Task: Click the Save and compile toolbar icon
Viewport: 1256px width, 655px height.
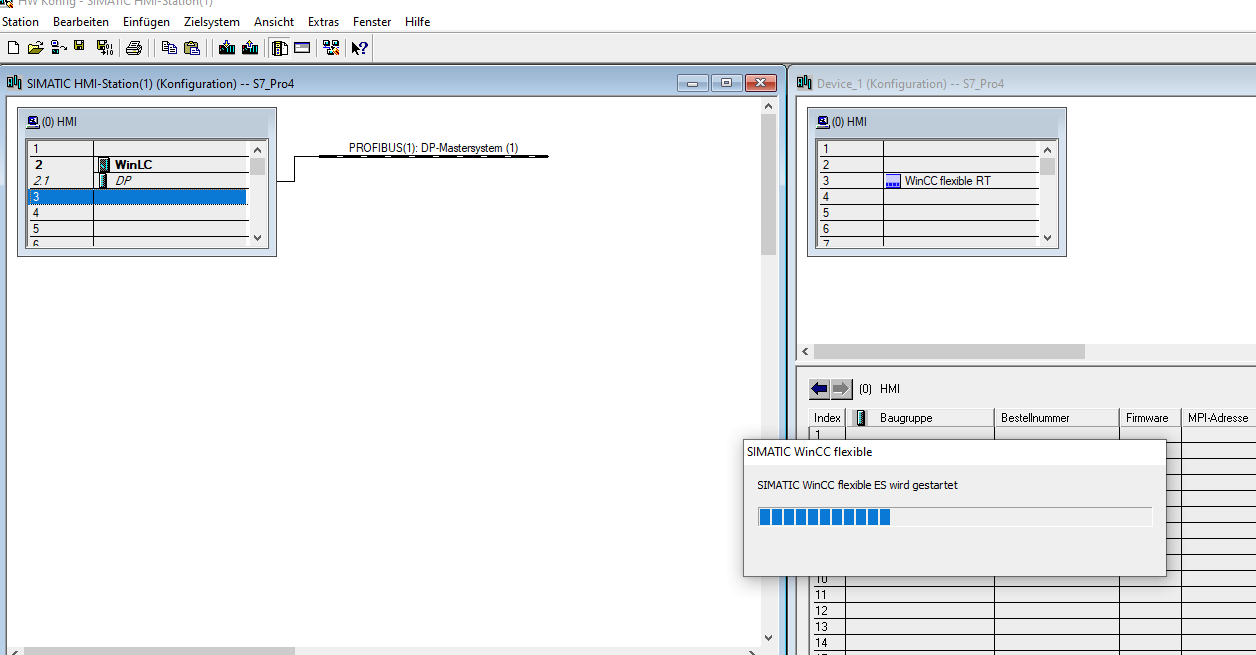Action: coord(104,47)
